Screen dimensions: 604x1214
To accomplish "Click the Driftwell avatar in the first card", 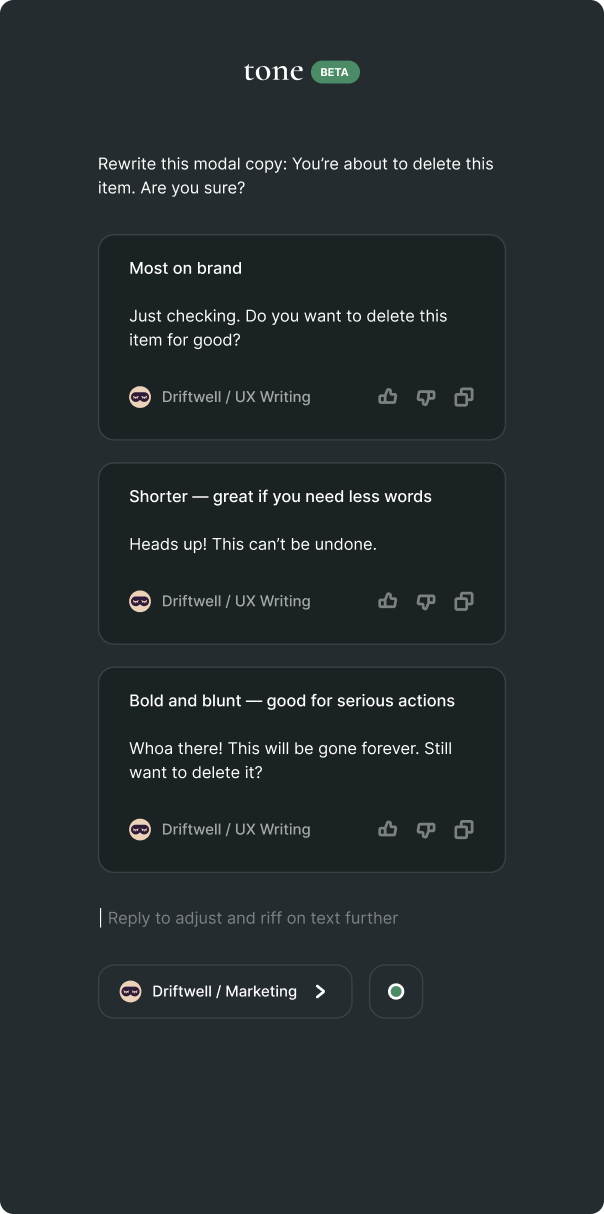I will point(140,397).
